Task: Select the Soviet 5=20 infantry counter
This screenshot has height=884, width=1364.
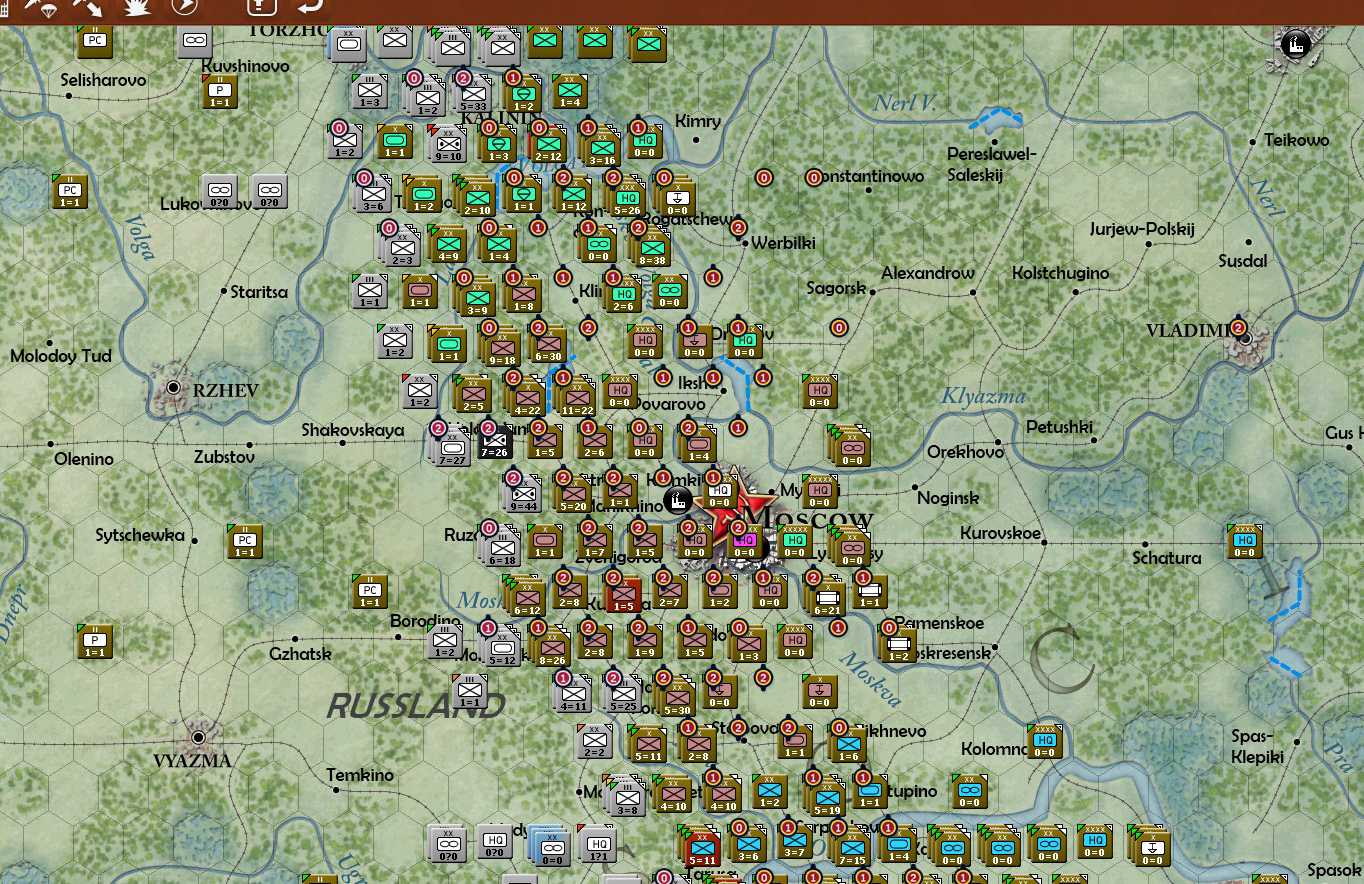Action: pos(574,494)
